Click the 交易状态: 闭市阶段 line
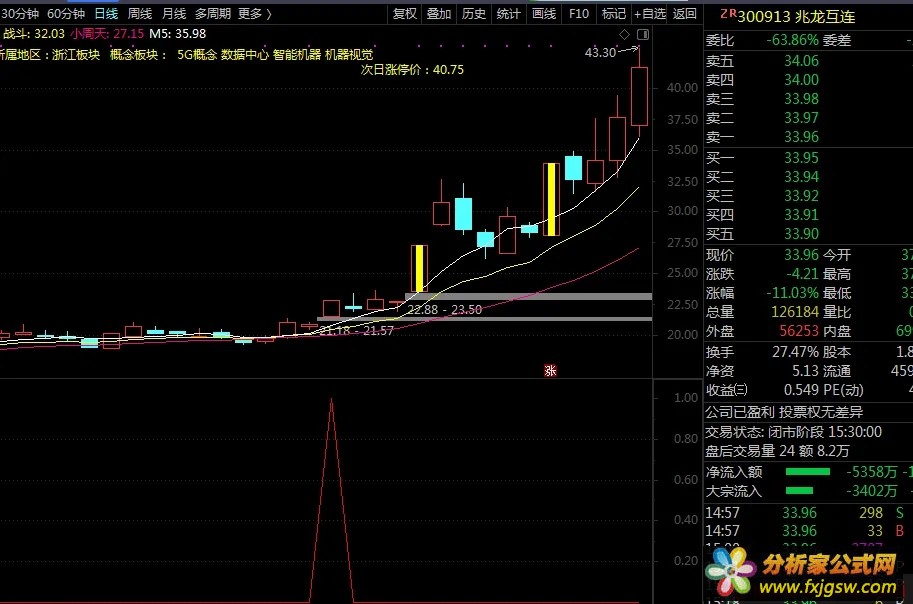 [x=793, y=432]
